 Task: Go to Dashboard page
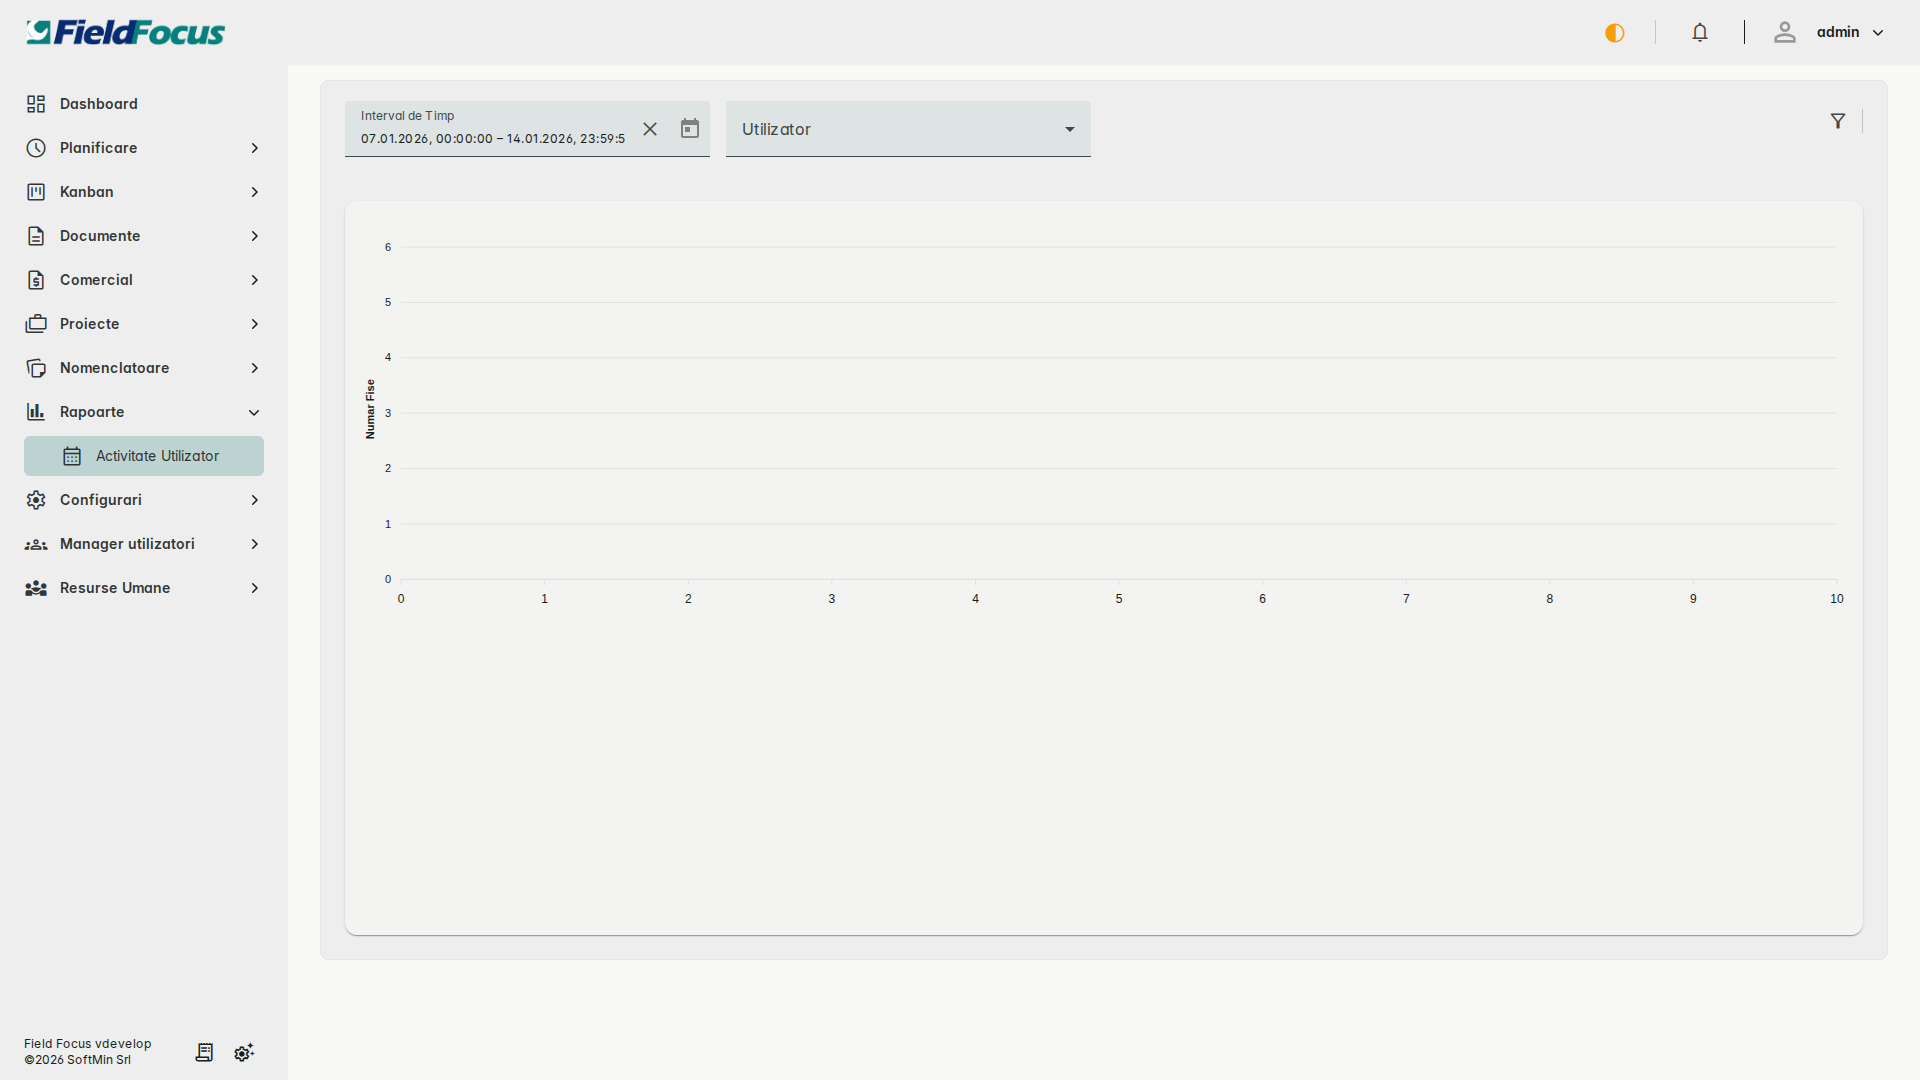click(x=98, y=104)
